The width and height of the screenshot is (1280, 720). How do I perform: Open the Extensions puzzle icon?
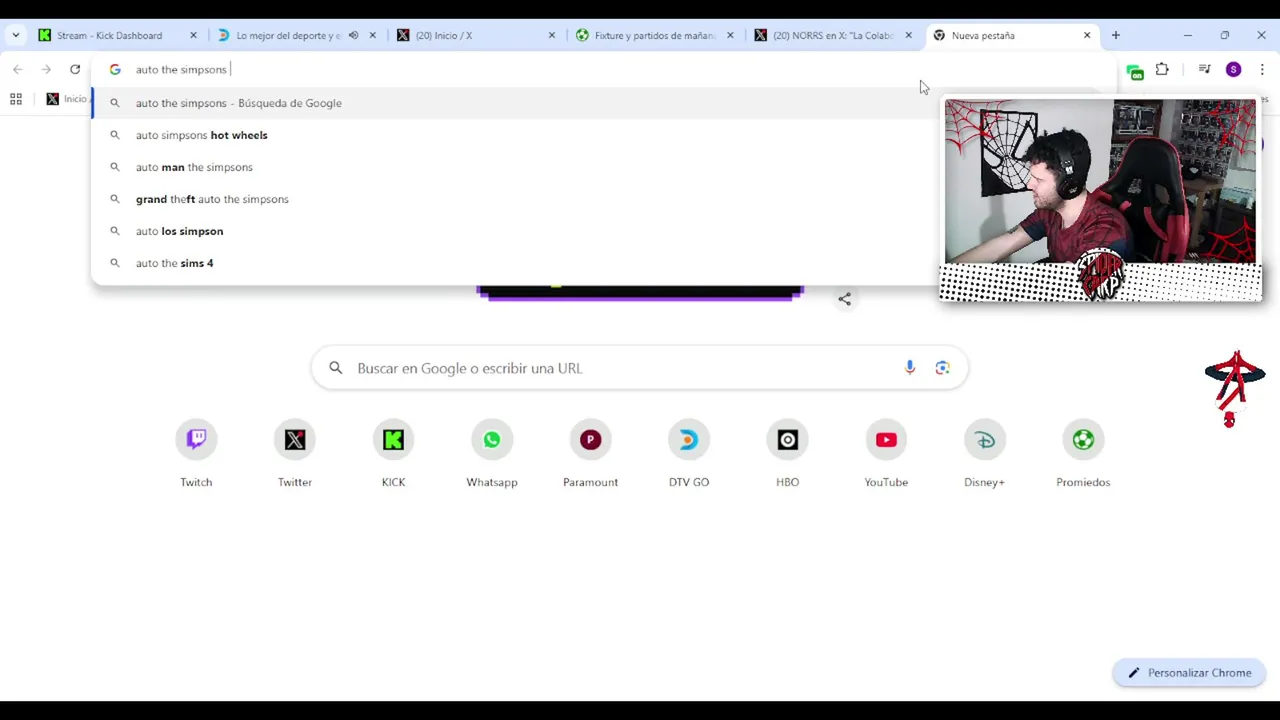tap(1162, 69)
